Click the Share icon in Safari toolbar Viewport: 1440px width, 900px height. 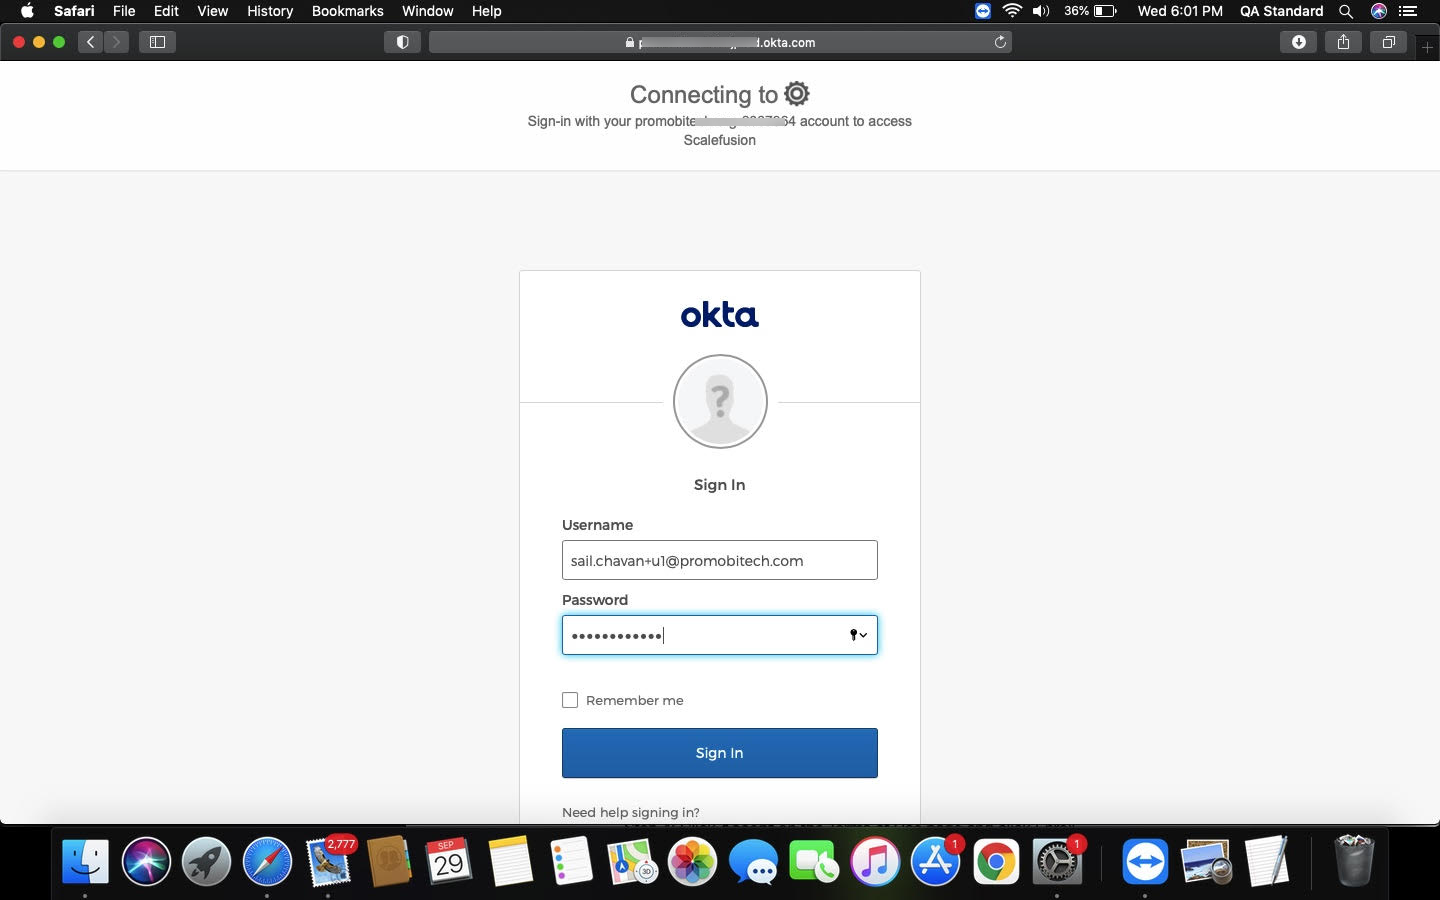pyautogui.click(x=1343, y=42)
